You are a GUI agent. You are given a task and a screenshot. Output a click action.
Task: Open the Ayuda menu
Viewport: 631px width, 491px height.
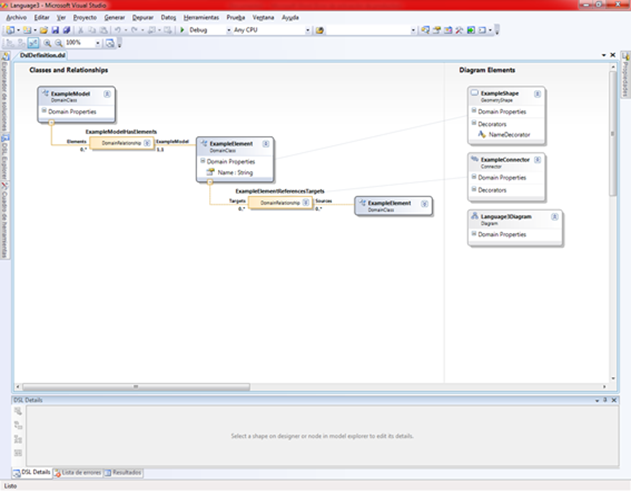(290, 18)
